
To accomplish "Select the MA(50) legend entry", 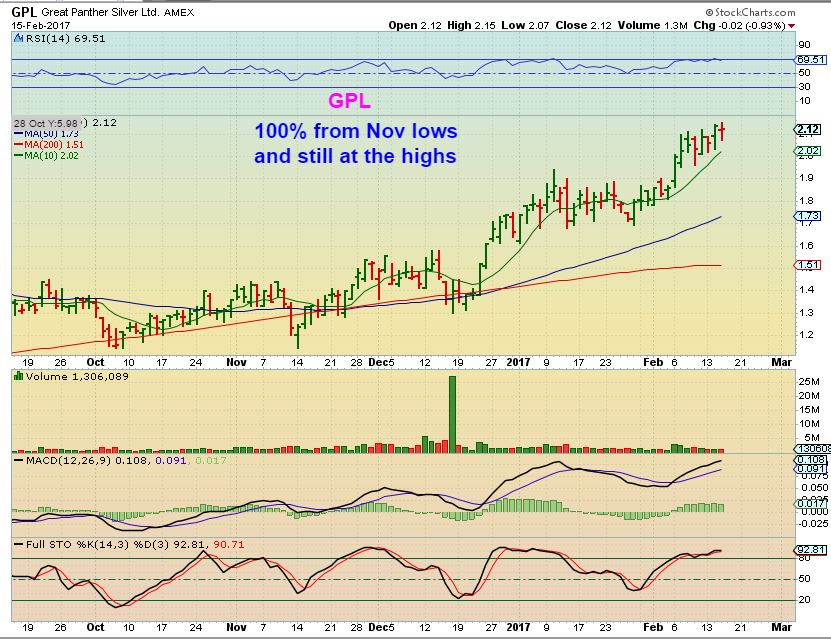I will click(x=46, y=134).
